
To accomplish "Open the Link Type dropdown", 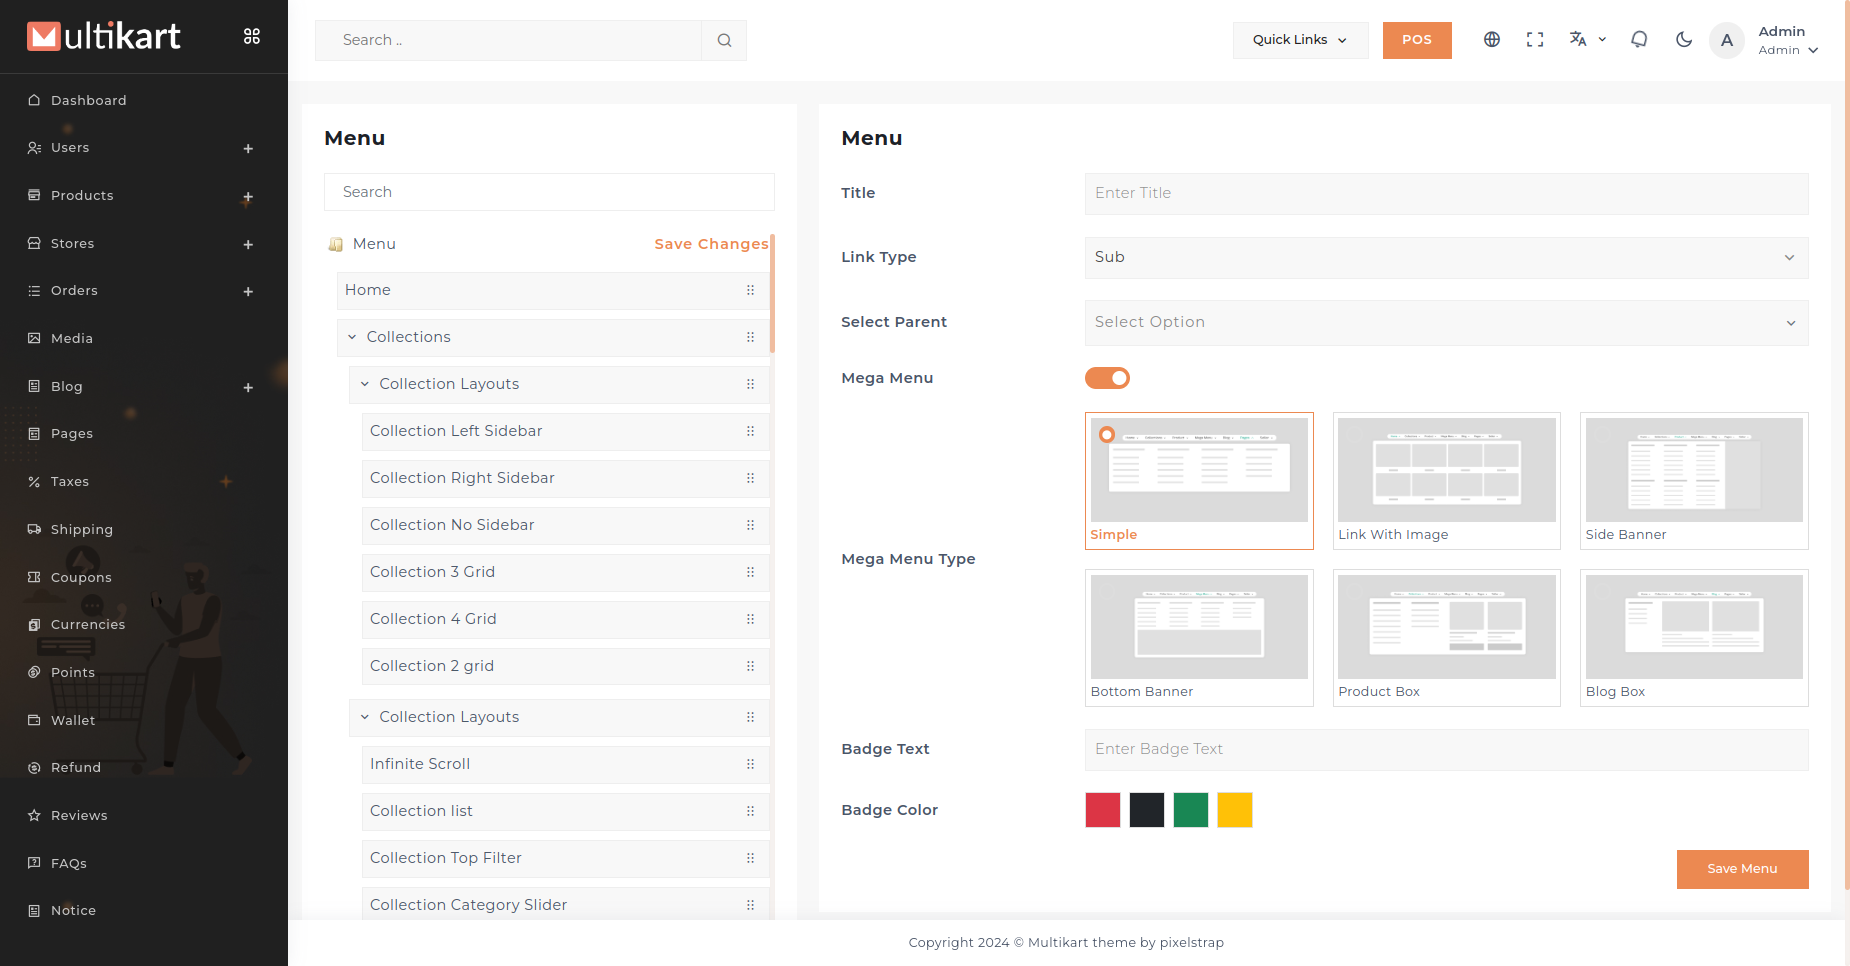I will 1446,258.
